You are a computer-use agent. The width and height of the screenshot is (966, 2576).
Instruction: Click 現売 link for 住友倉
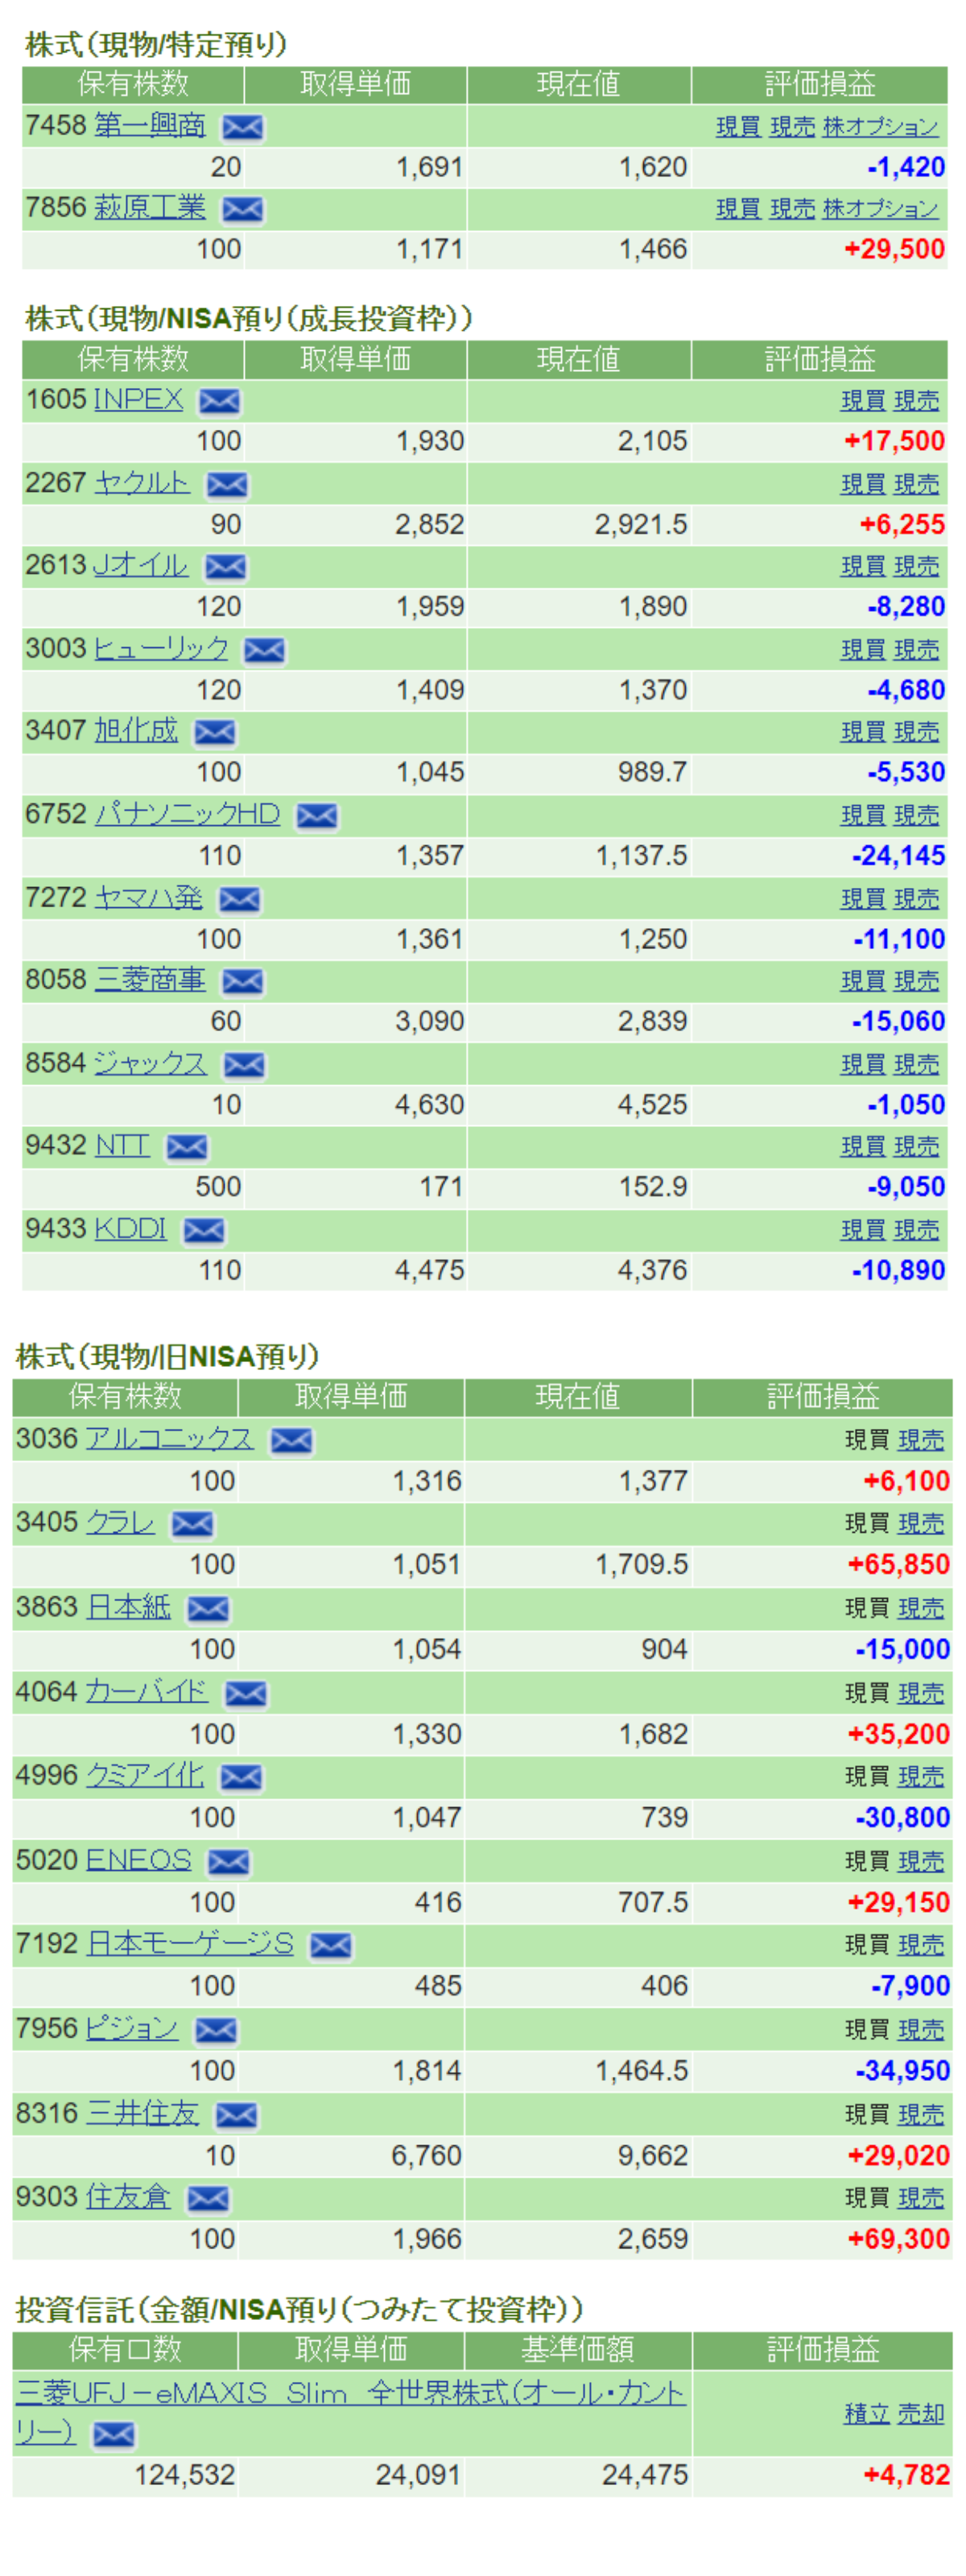920,2198
